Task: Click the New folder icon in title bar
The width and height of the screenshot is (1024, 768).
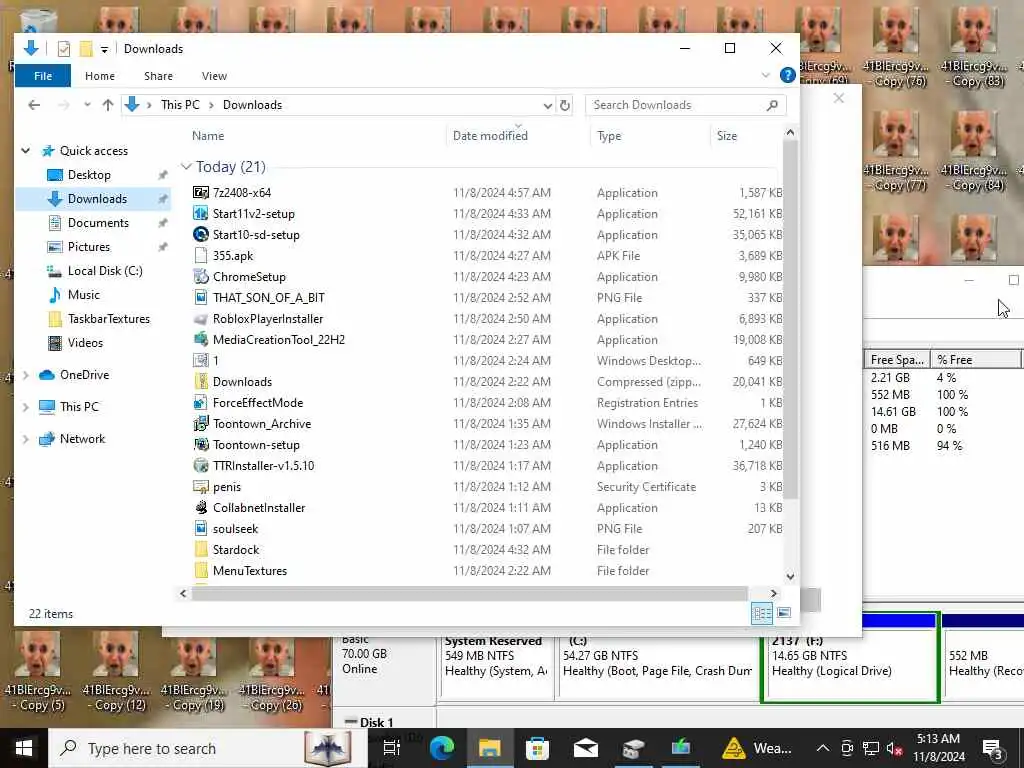Action: [x=86, y=49]
